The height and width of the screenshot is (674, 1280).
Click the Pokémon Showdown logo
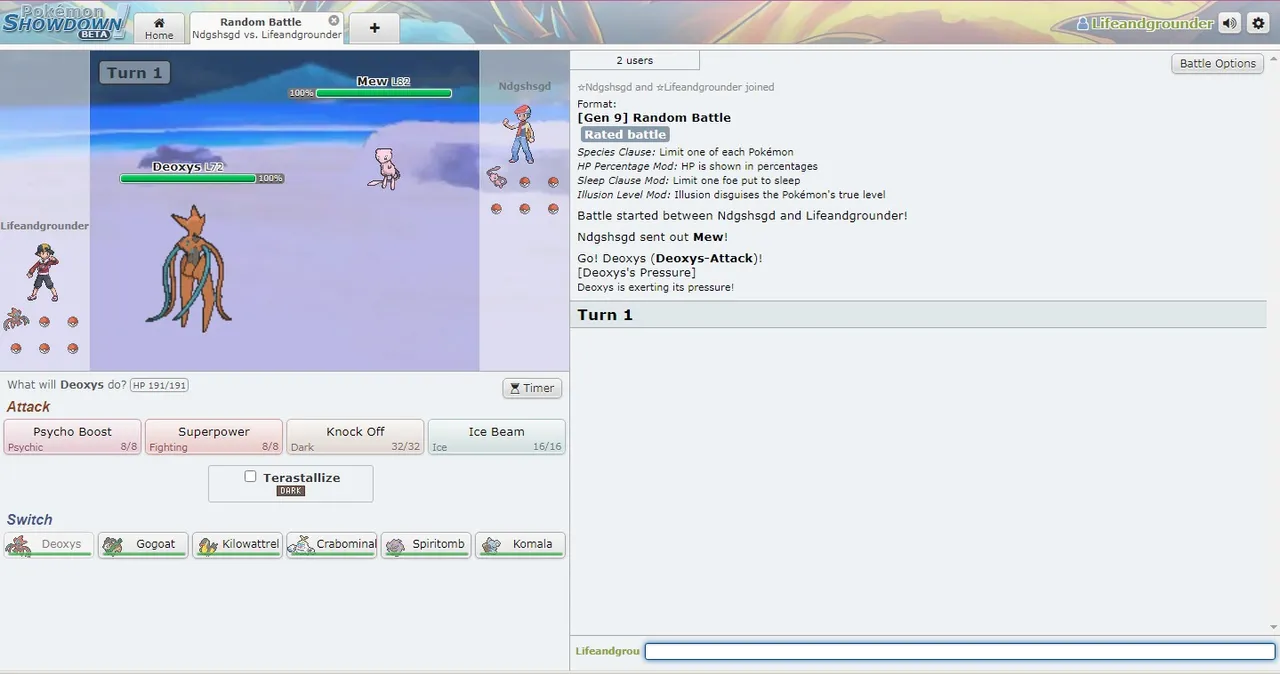click(x=64, y=21)
